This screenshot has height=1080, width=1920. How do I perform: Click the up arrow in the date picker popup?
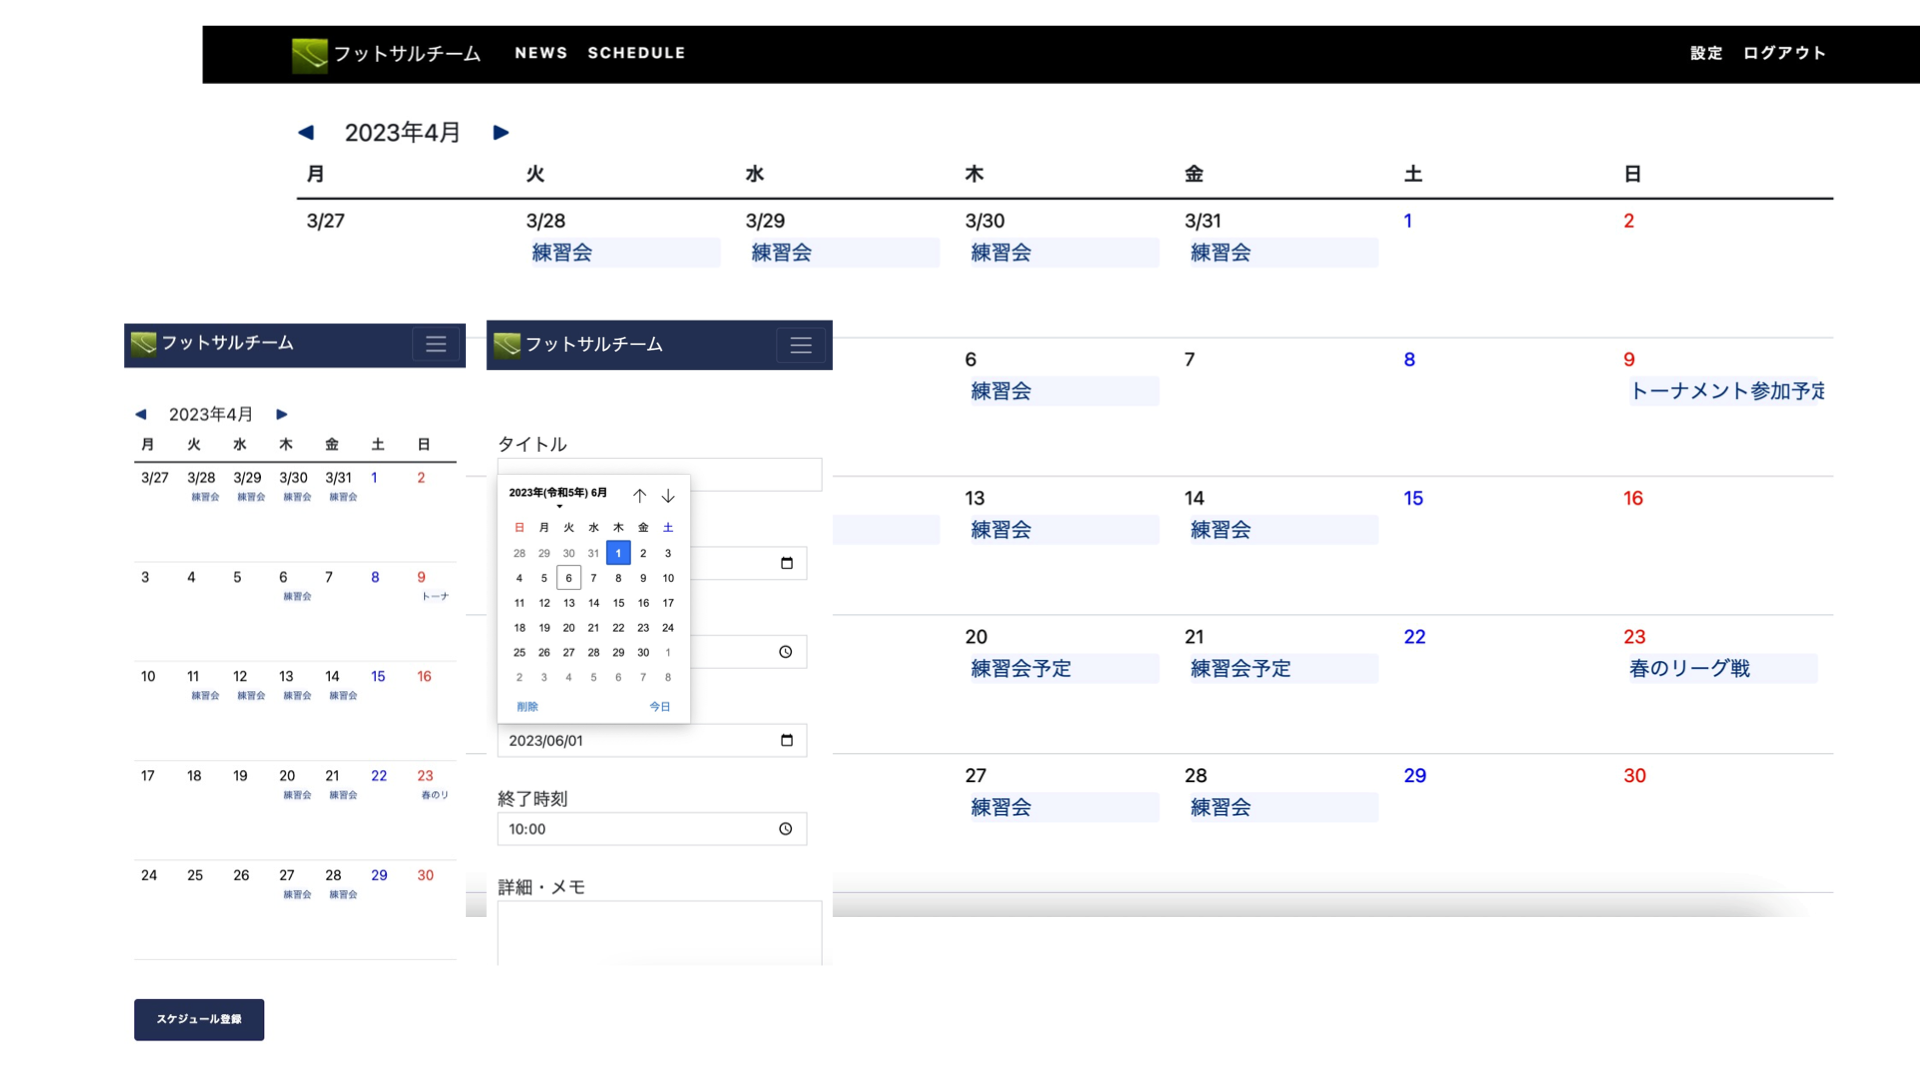pos(640,494)
